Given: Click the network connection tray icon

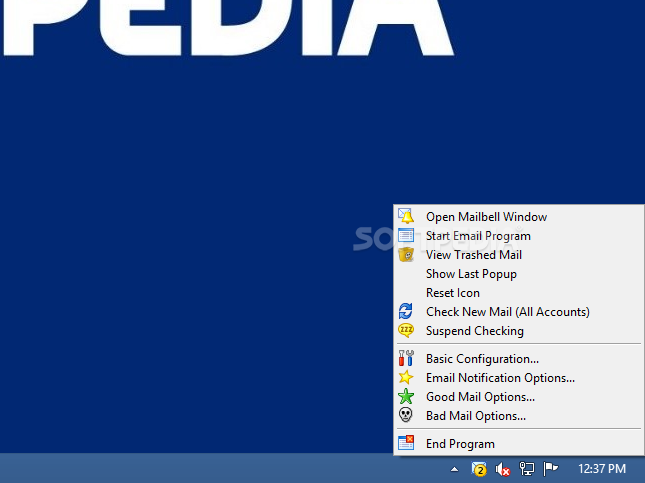Looking at the screenshot, I should pyautogui.click(x=527, y=469).
